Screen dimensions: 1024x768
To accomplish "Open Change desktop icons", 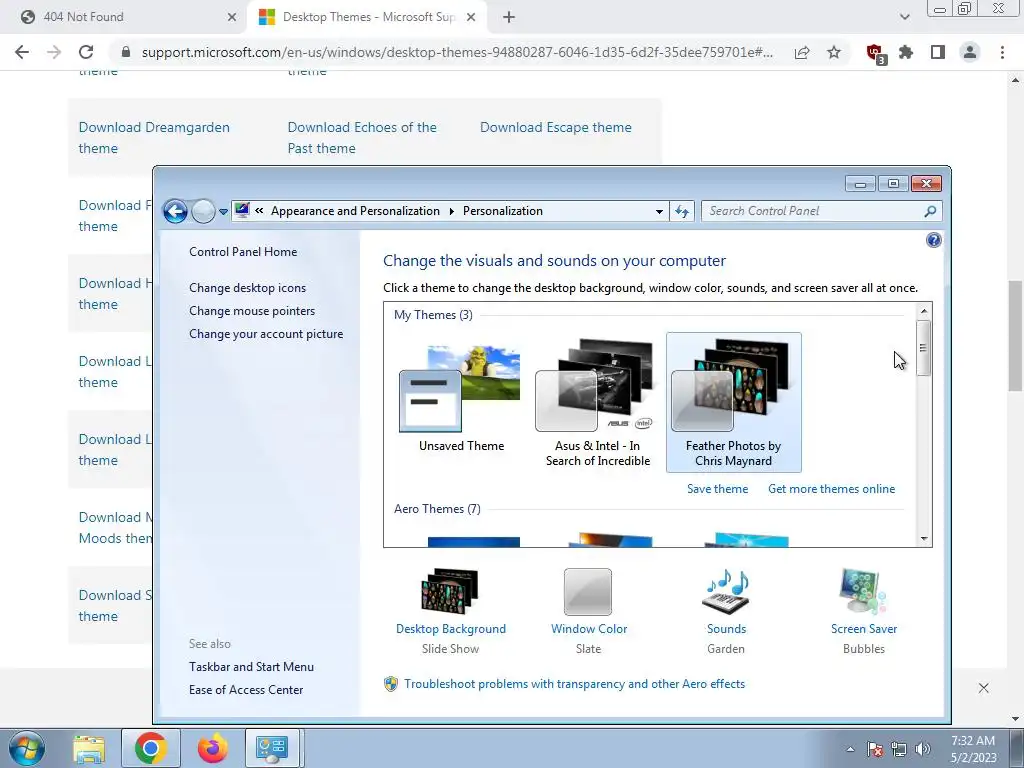I will click(248, 287).
